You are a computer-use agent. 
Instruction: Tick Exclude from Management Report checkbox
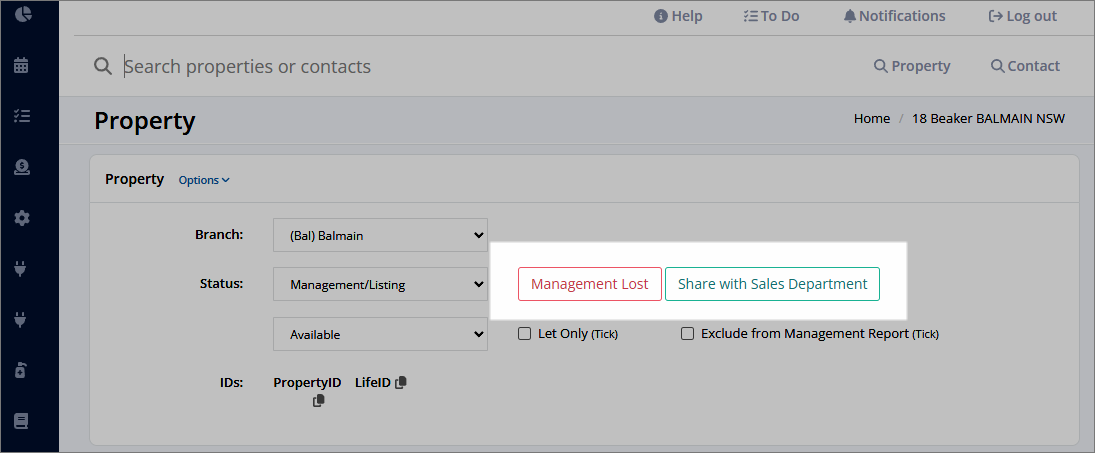point(687,334)
